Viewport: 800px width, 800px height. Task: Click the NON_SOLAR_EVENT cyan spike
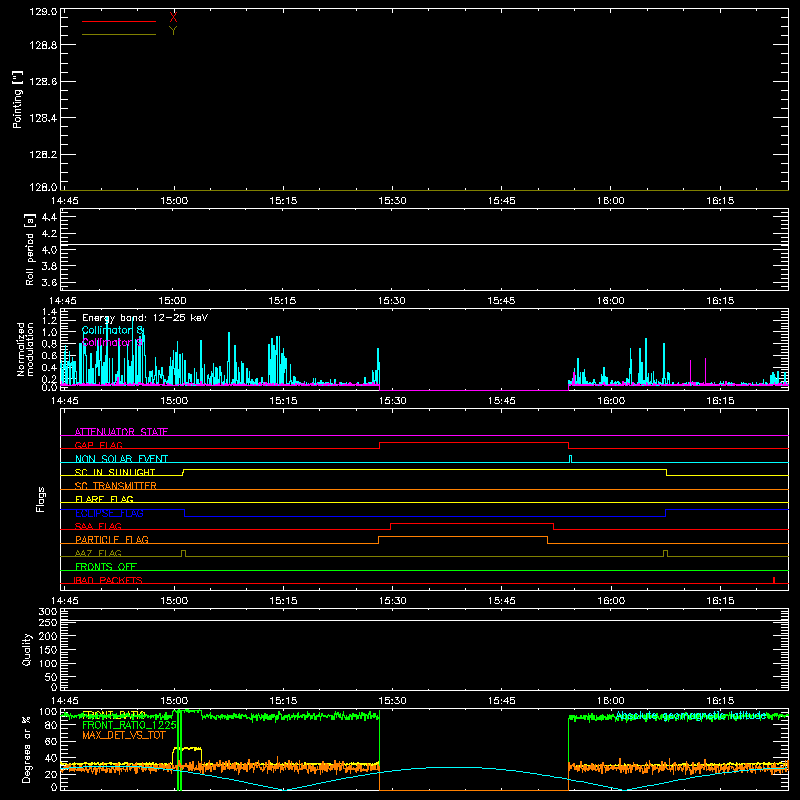click(570, 459)
